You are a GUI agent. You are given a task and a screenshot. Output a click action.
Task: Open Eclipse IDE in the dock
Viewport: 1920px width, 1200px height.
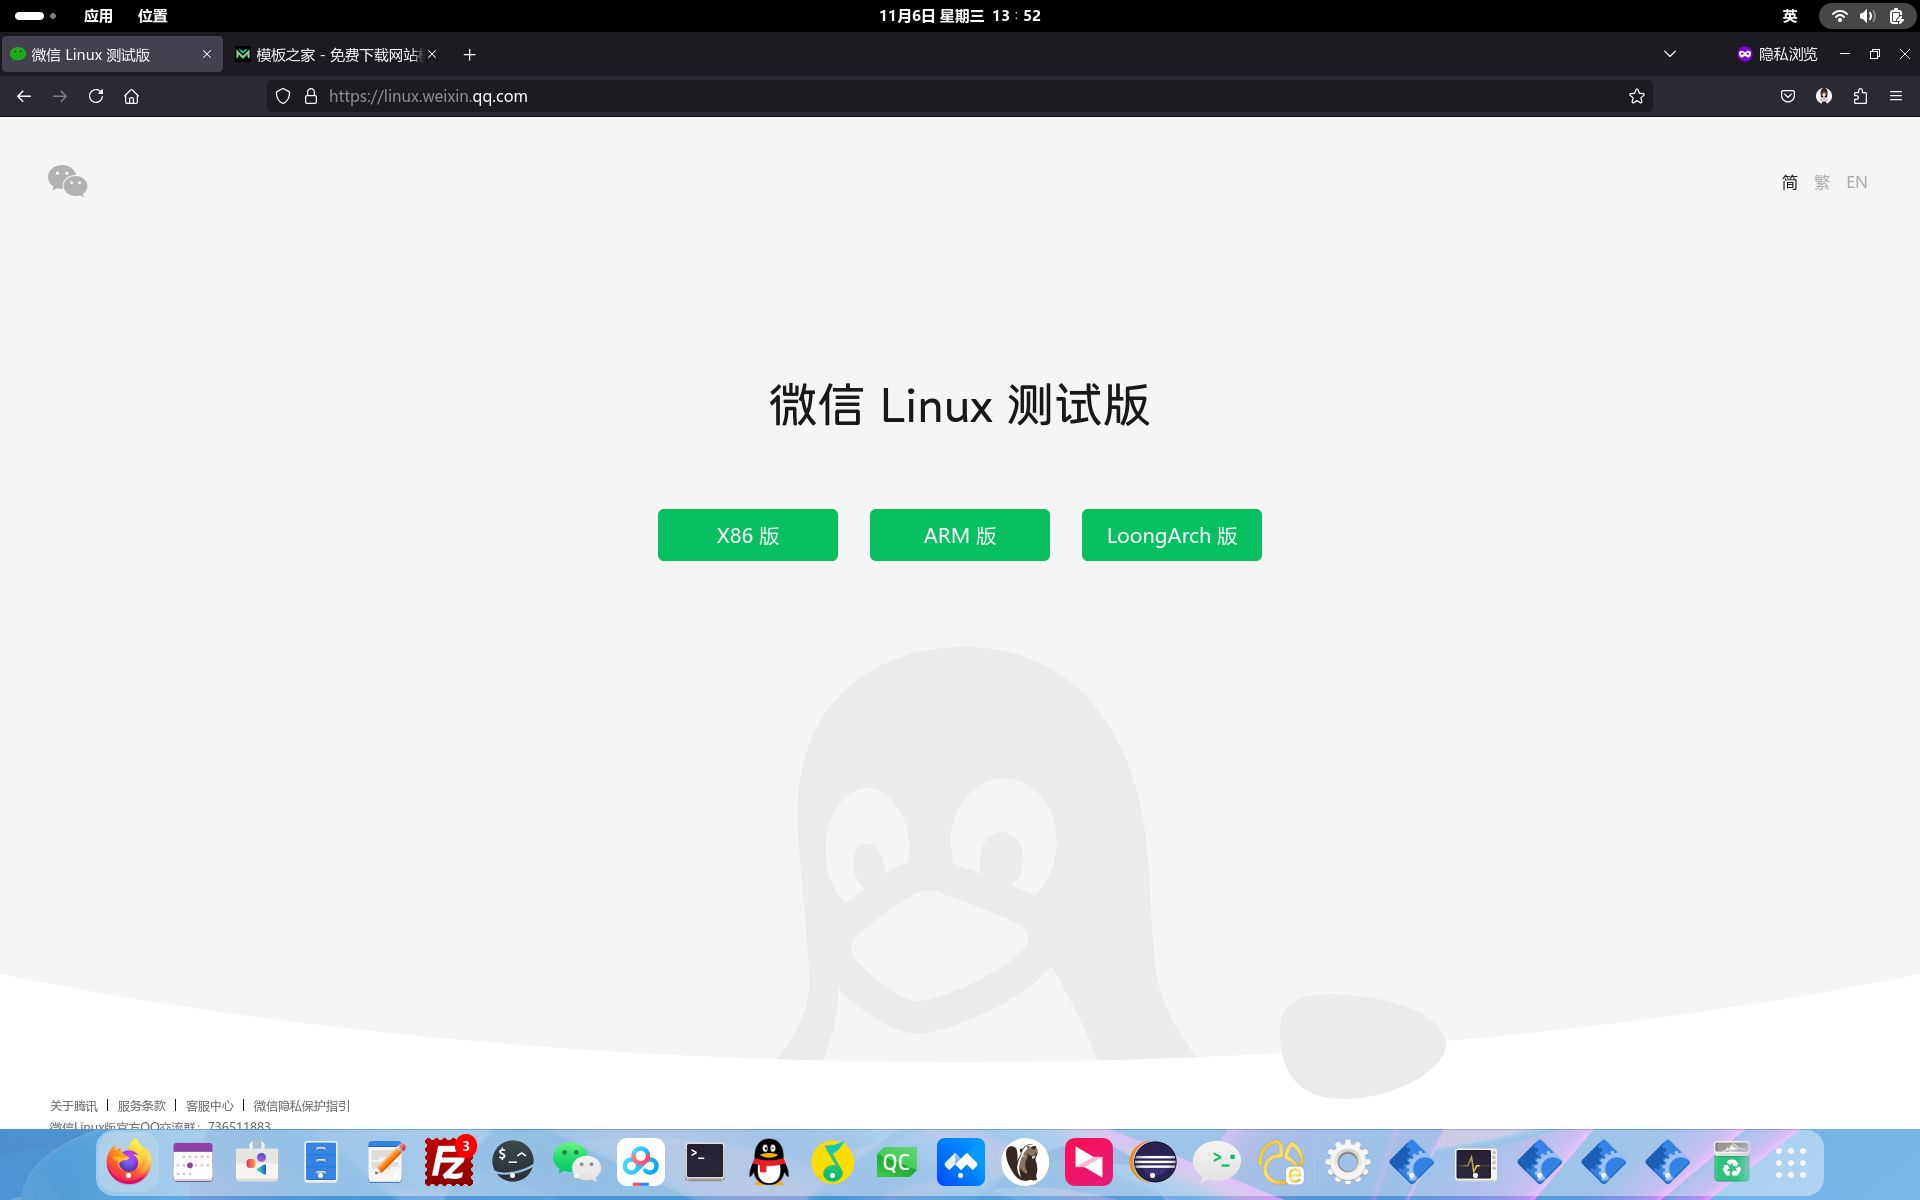tap(1153, 1163)
